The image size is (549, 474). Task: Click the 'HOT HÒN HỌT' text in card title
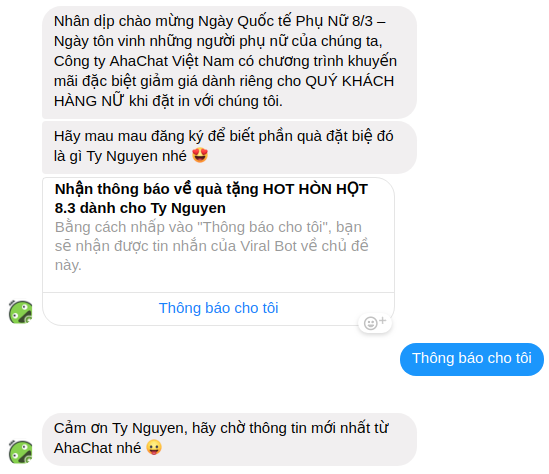(x=315, y=189)
